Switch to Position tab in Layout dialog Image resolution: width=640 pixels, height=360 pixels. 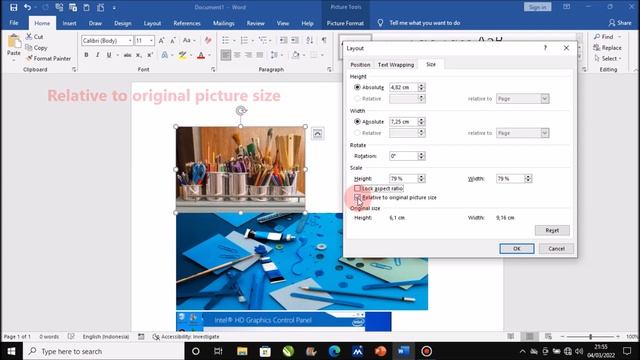360,64
